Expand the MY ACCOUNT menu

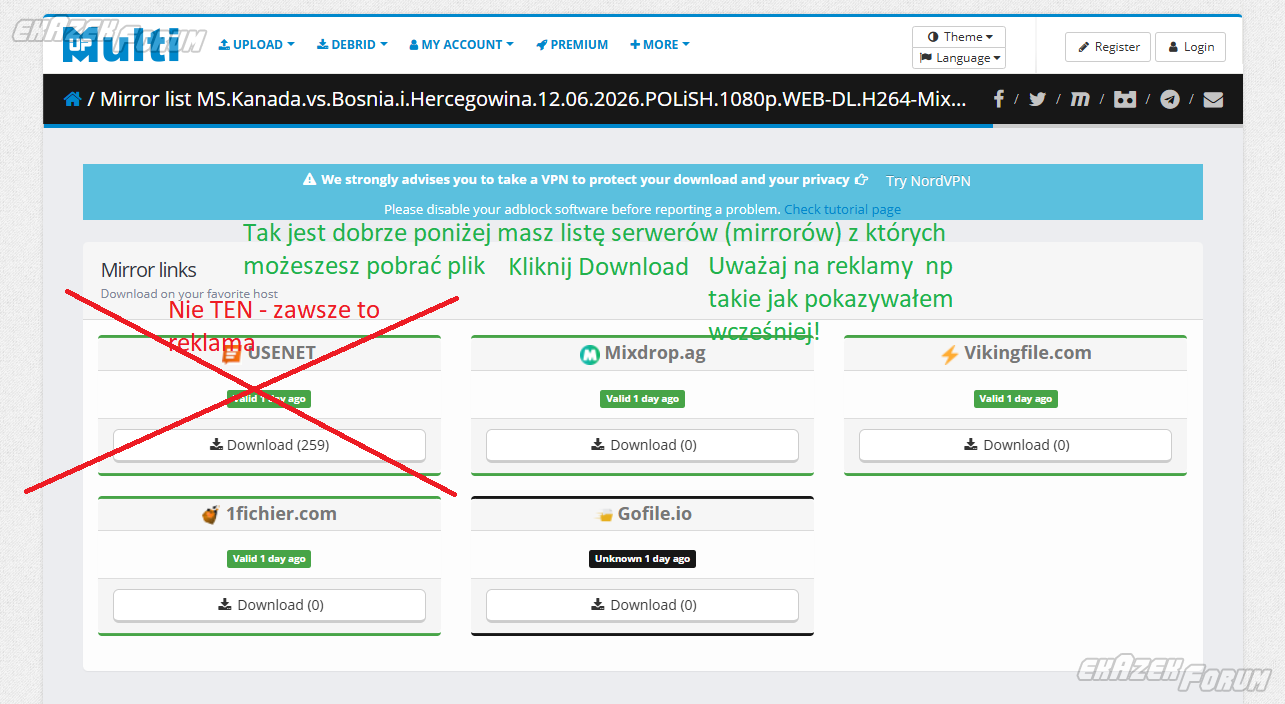[x=461, y=44]
